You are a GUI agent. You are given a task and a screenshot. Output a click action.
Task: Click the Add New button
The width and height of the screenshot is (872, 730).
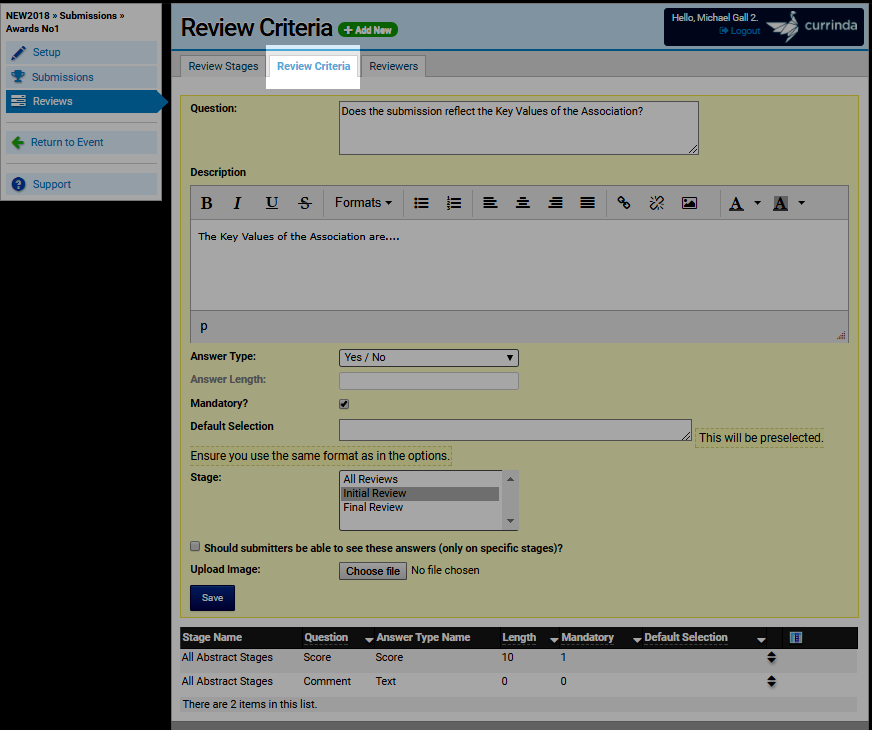pyautogui.click(x=368, y=30)
